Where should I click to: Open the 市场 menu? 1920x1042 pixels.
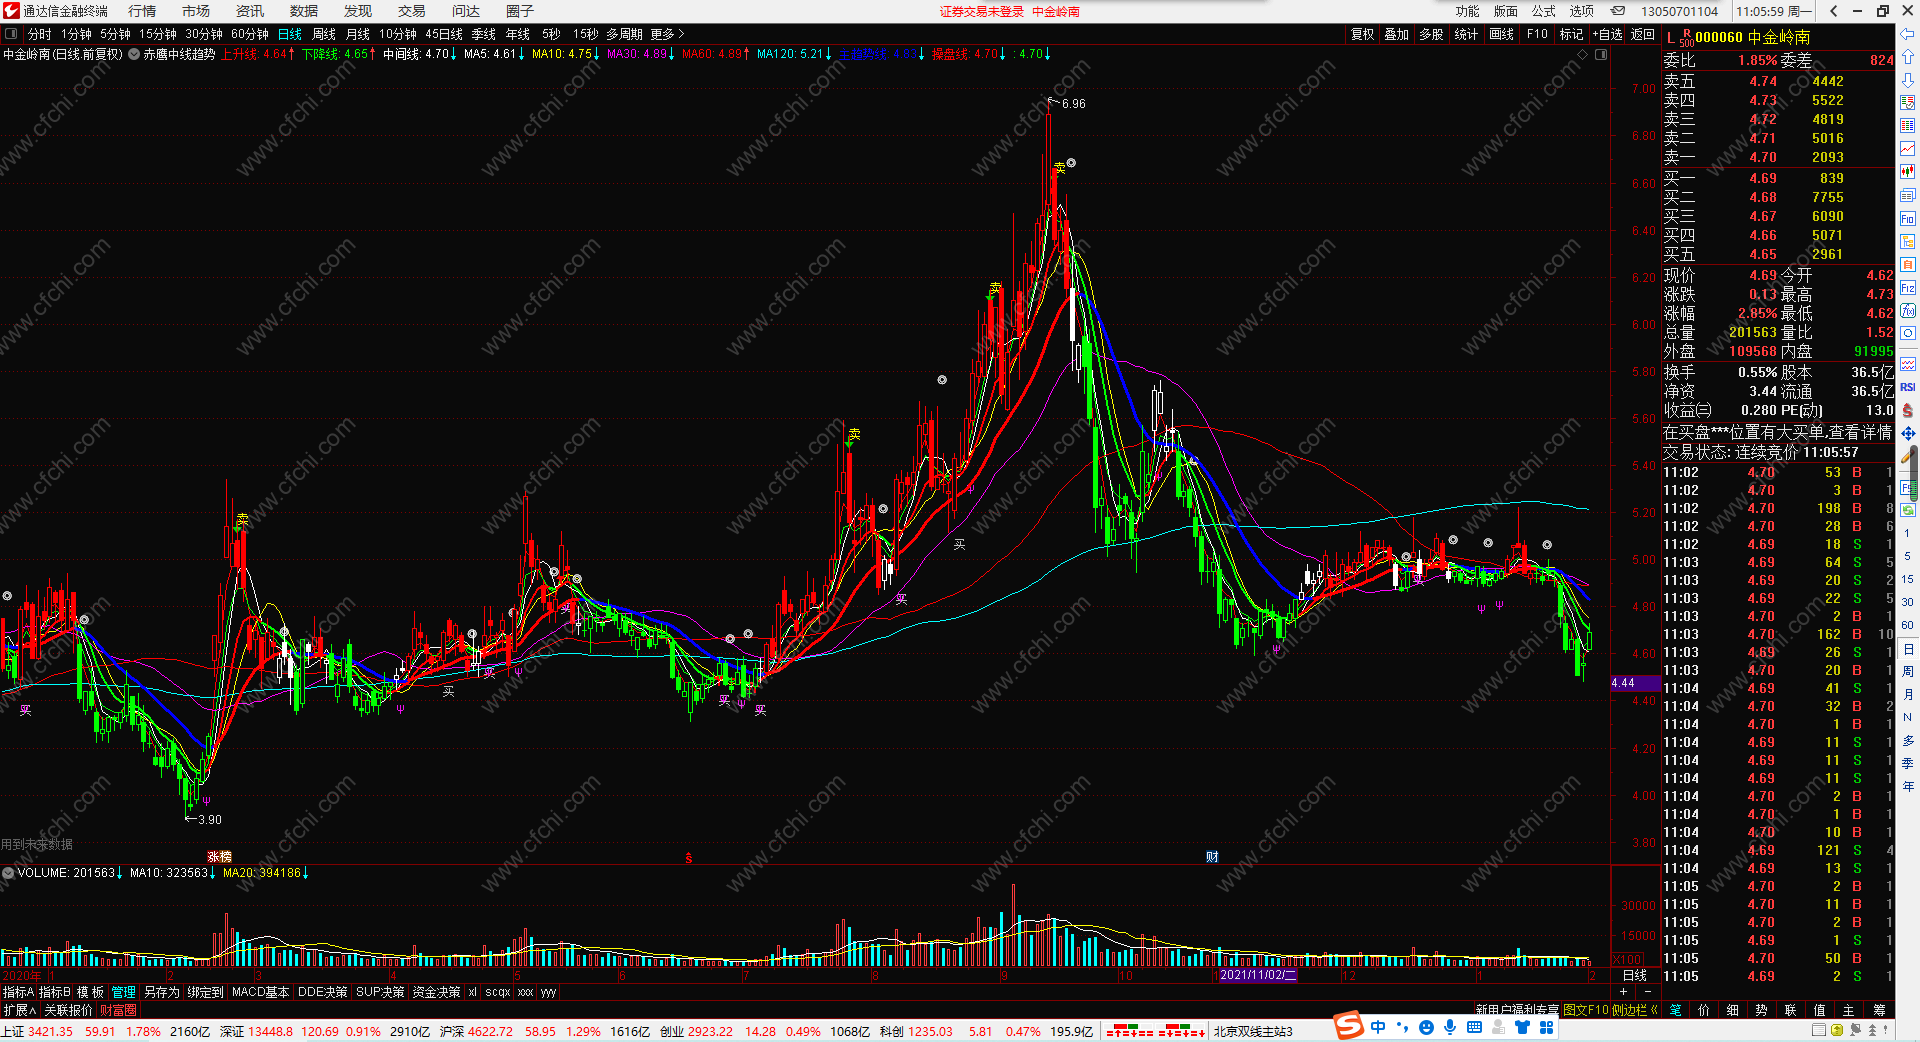(196, 11)
